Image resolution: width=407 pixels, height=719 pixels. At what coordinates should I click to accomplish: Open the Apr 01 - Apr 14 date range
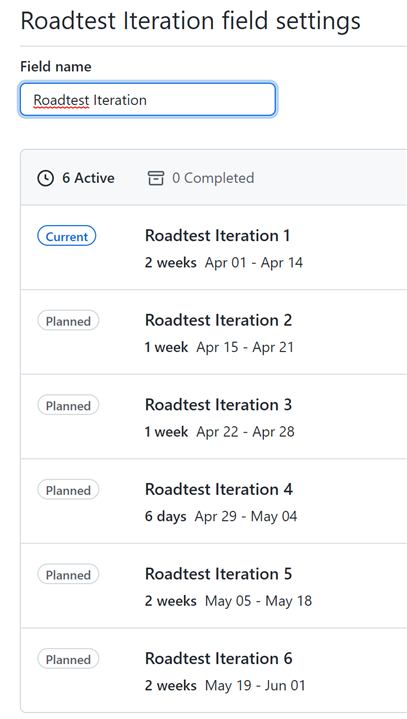click(x=254, y=263)
